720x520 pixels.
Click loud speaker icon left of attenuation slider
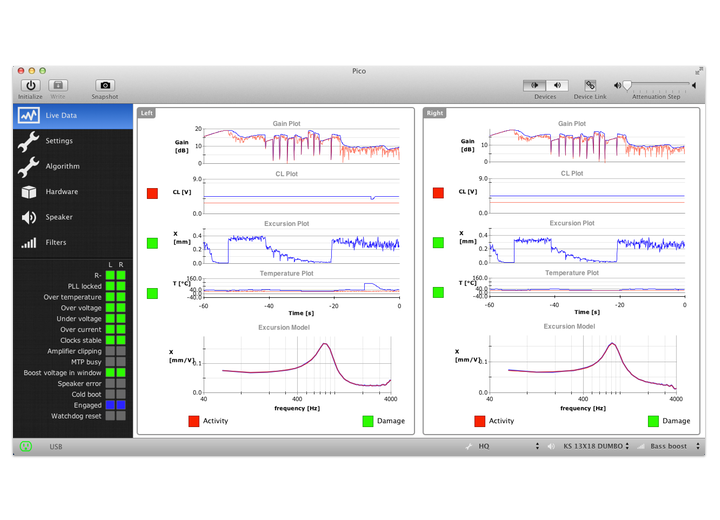click(617, 85)
